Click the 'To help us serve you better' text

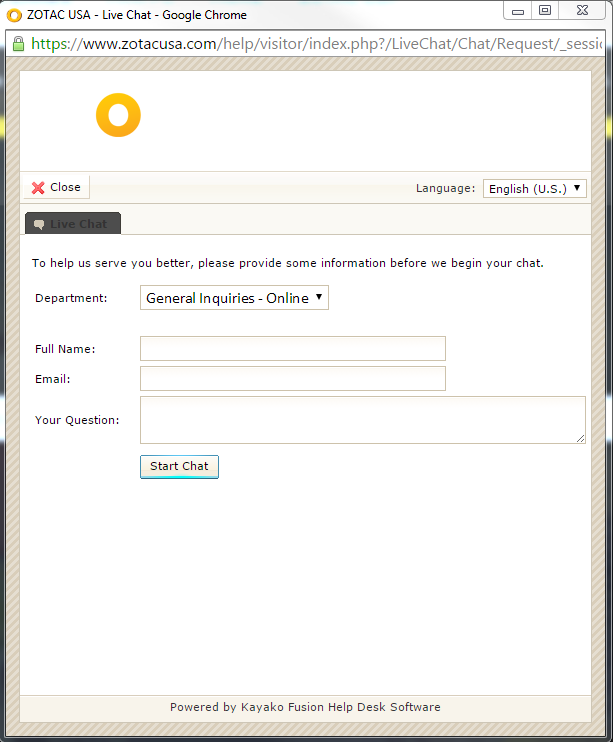(287, 263)
